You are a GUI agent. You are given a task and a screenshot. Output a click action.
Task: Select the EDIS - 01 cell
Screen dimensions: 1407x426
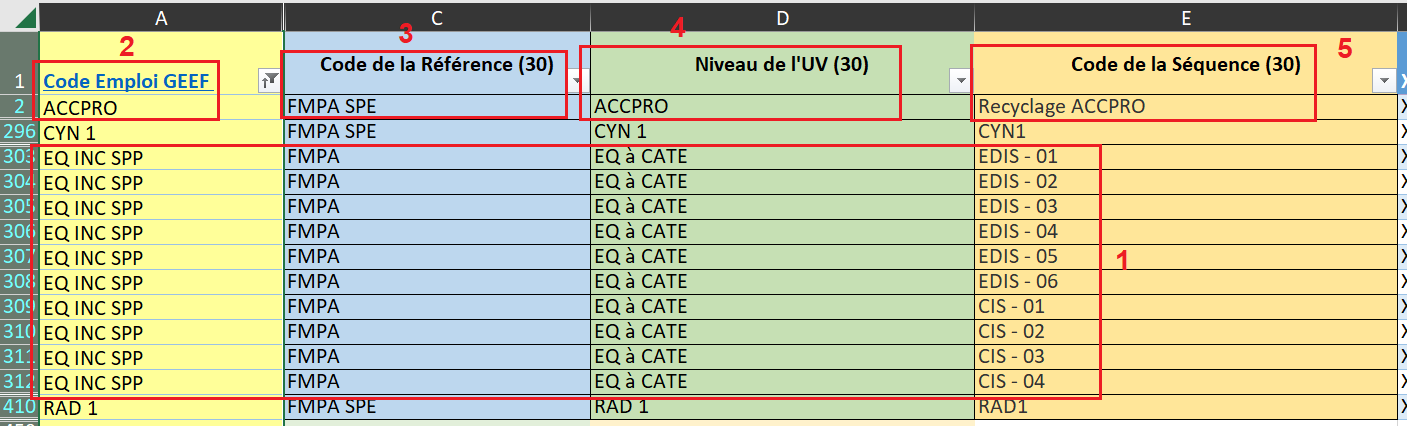point(1185,156)
